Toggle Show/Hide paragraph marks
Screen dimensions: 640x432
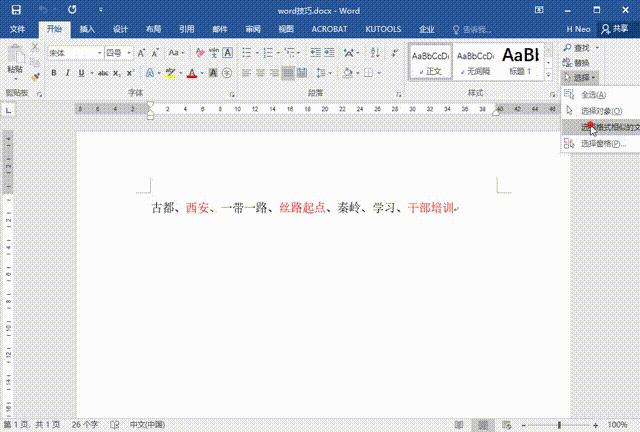[394, 53]
